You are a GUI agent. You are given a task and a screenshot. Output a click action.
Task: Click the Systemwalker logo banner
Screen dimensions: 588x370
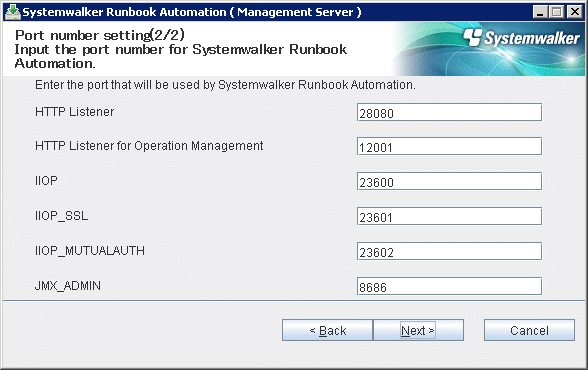pos(488,49)
